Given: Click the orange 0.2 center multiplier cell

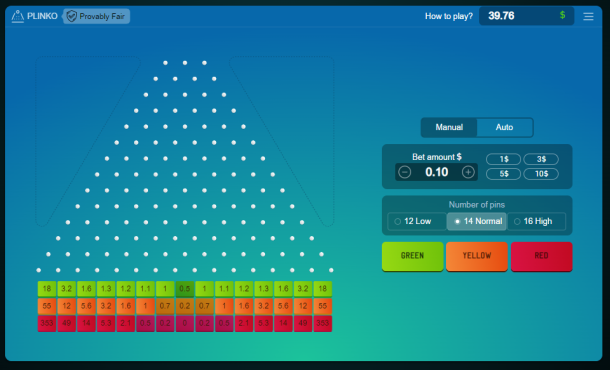Looking at the screenshot, I should pyautogui.click(x=185, y=306).
